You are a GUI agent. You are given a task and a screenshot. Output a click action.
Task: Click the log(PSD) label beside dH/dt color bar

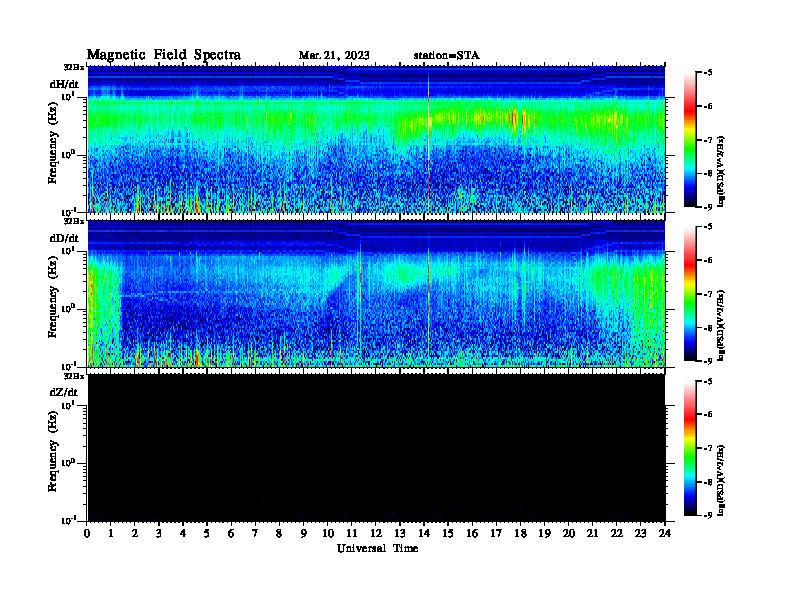(x=722, y=171)
